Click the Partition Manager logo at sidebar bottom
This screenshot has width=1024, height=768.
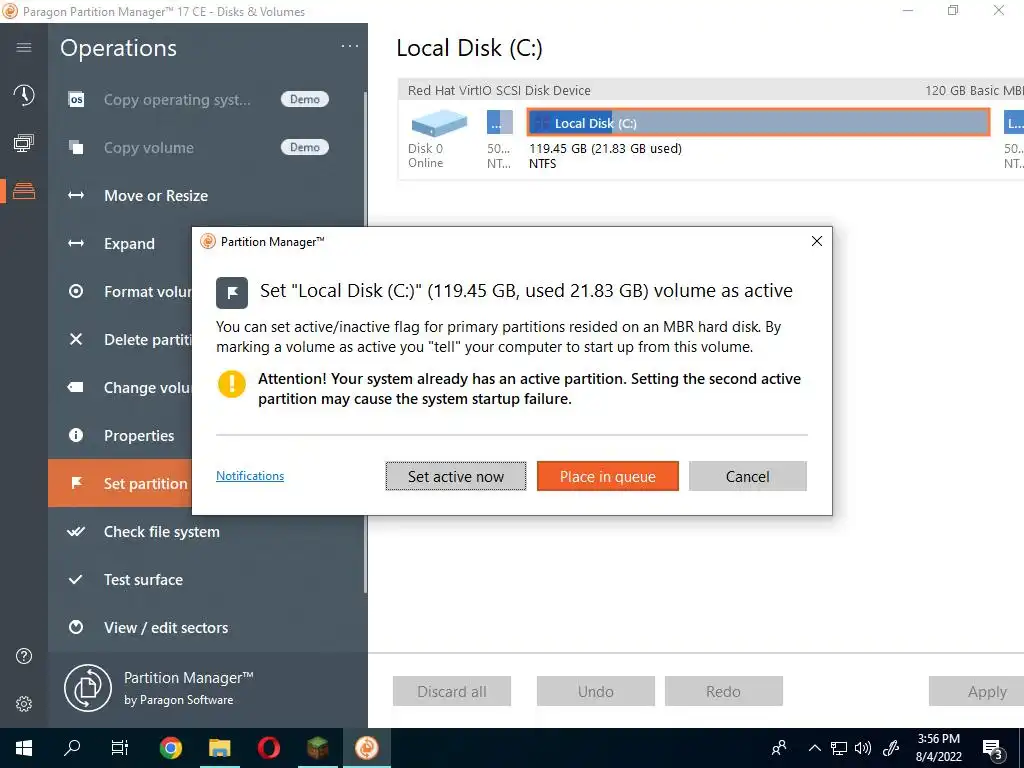[x=88, y=688]
